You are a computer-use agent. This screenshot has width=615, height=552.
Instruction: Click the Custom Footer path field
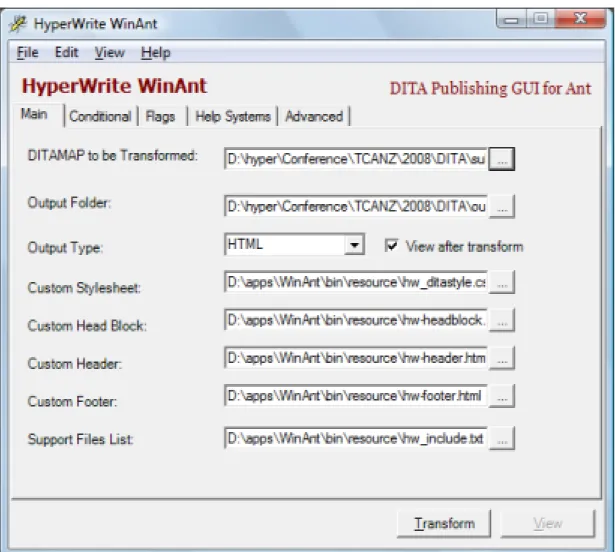356,395
